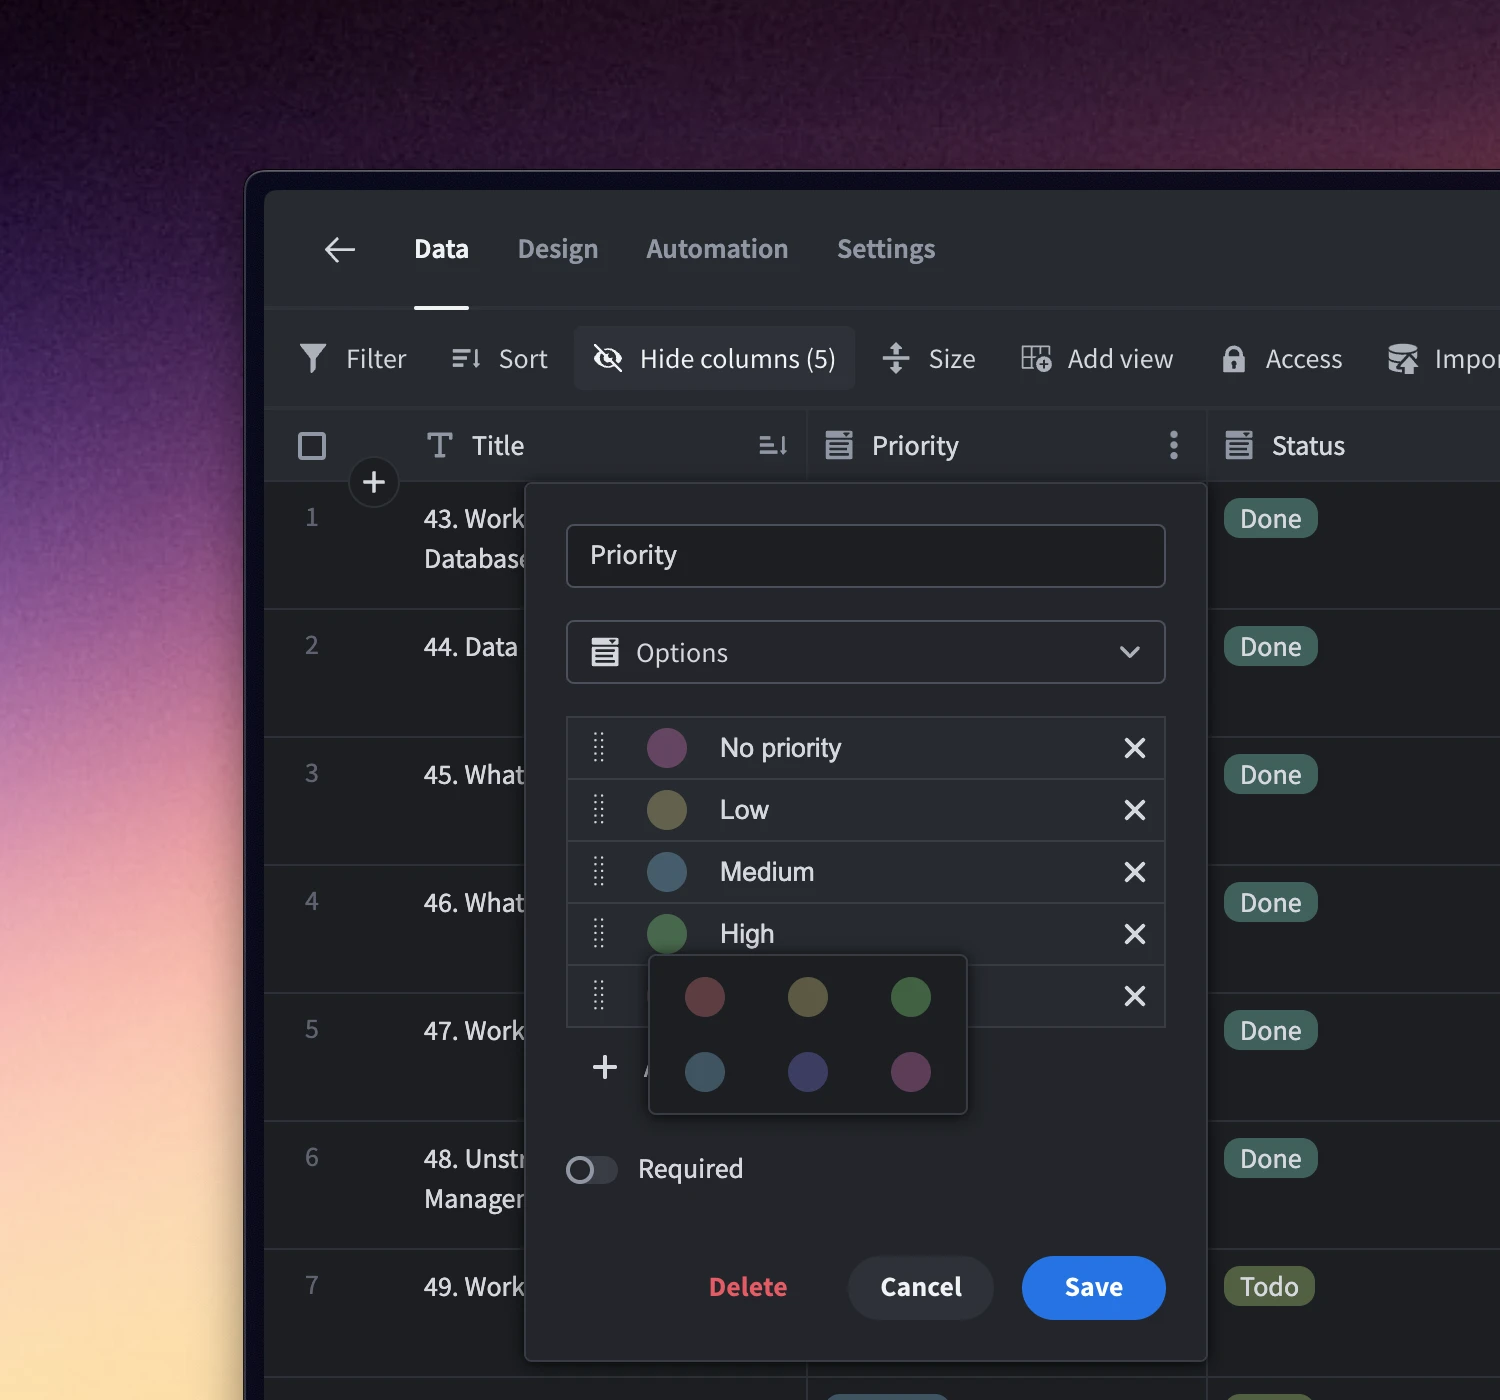Click the plus icon to add option
The image size is (1500, 1400).
point(605,1067)
